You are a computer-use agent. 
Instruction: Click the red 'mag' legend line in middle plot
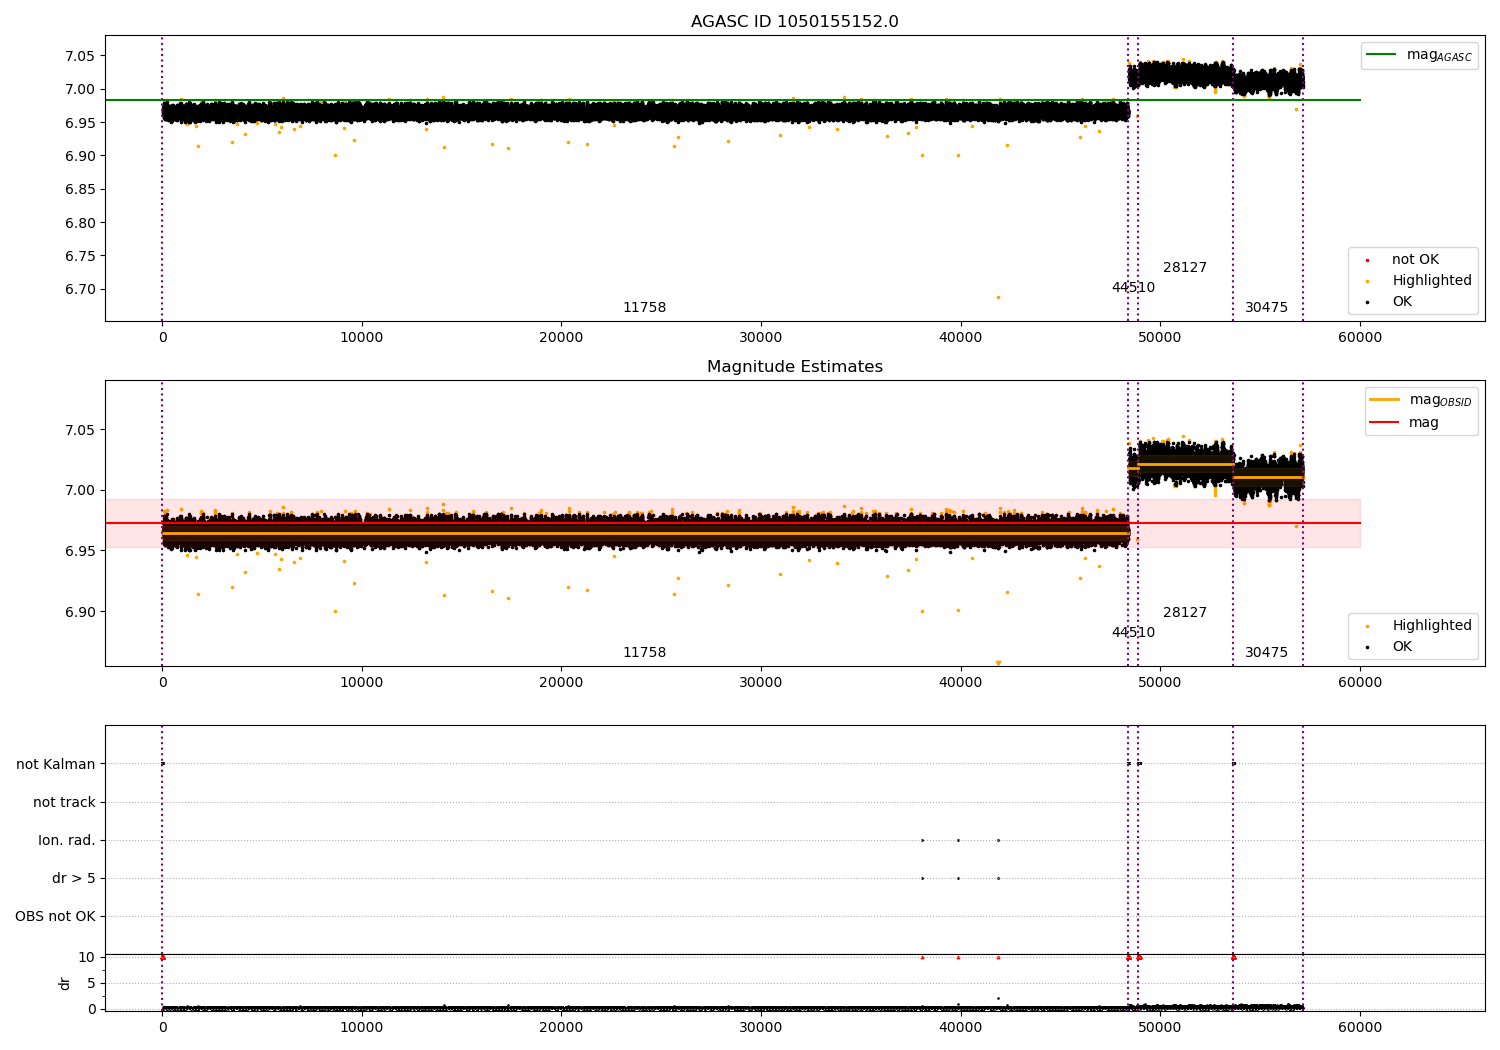[1384, 423]
